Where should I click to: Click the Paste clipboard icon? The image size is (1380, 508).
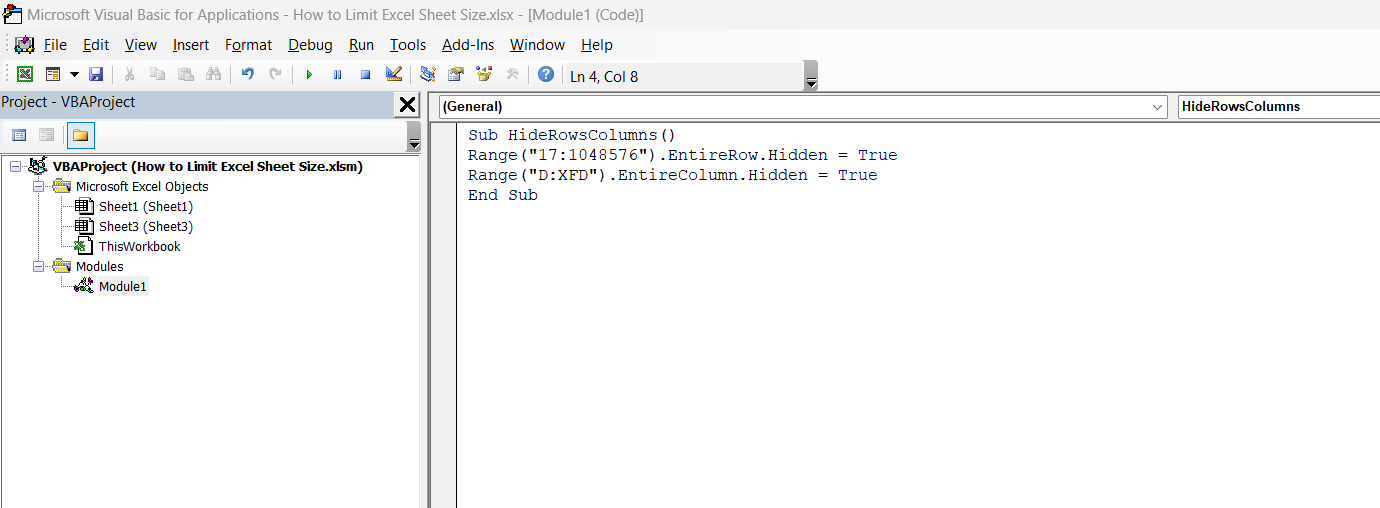[185, 75]
